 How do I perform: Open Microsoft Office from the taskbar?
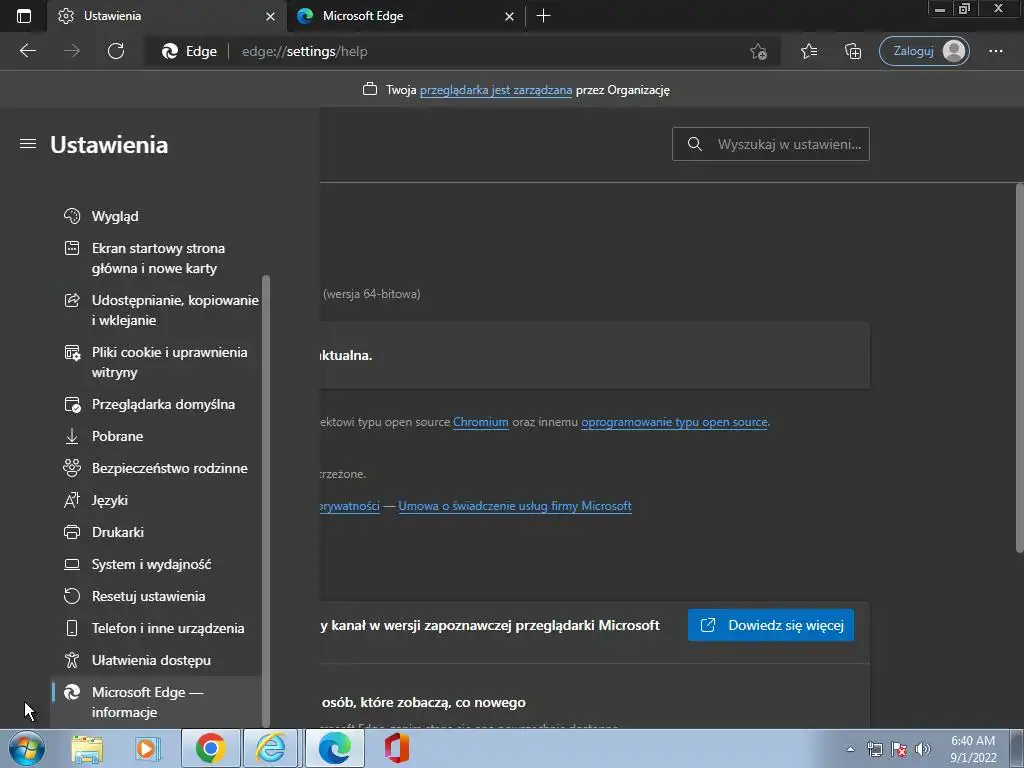(396, 748)
